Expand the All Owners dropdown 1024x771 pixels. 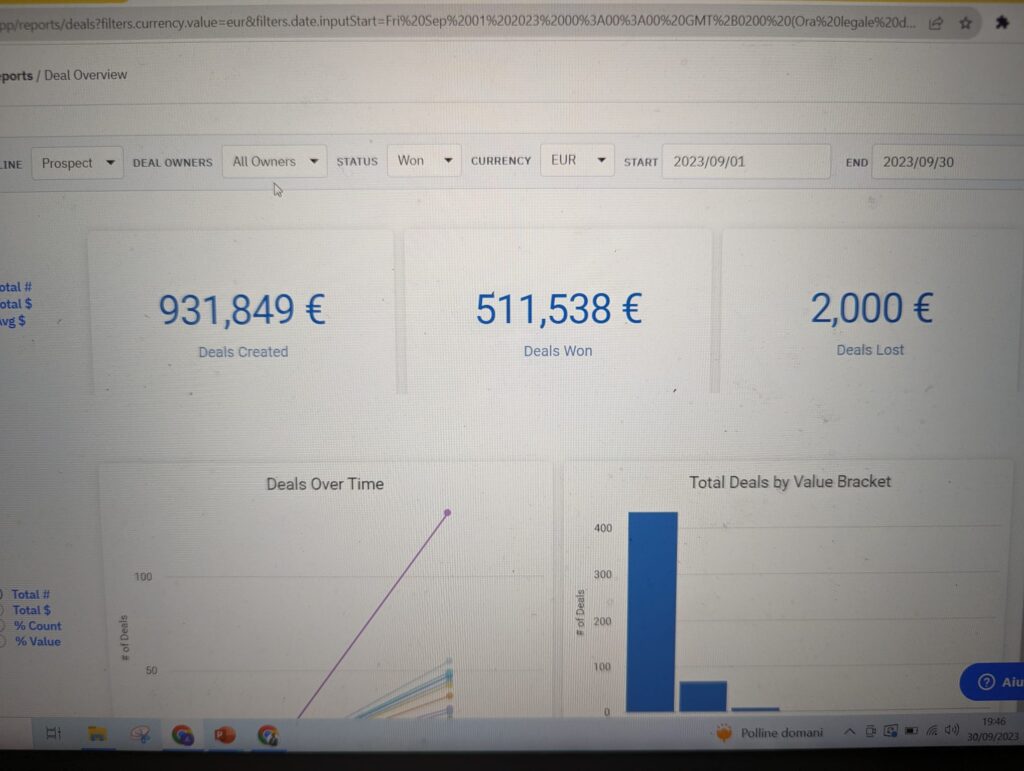[x=274, y=161]
